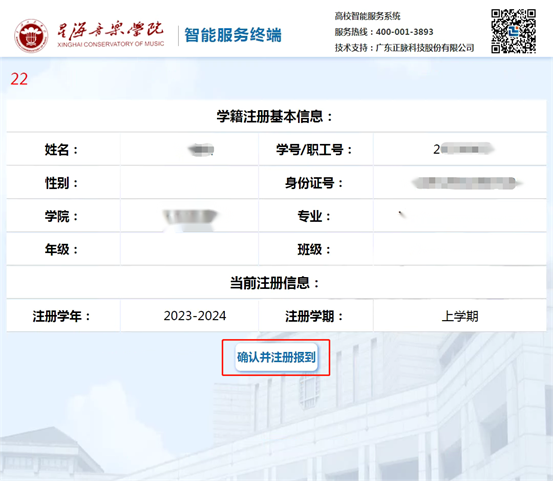553x481 pixels.
Task: Select the 服务热线:400-001-3893 text
Action: point(384,32)
